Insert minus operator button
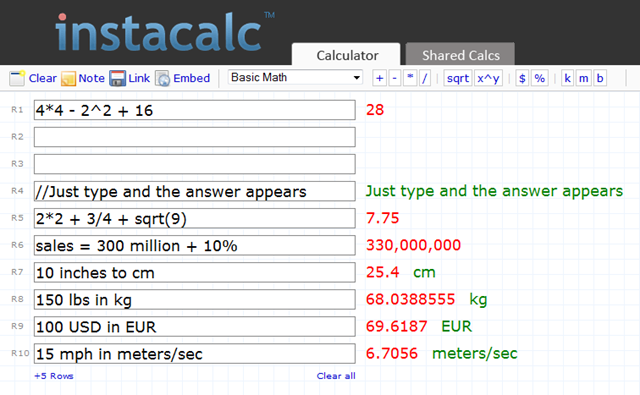The width and height of the screenshot is (640, 395). coord(394,78)
